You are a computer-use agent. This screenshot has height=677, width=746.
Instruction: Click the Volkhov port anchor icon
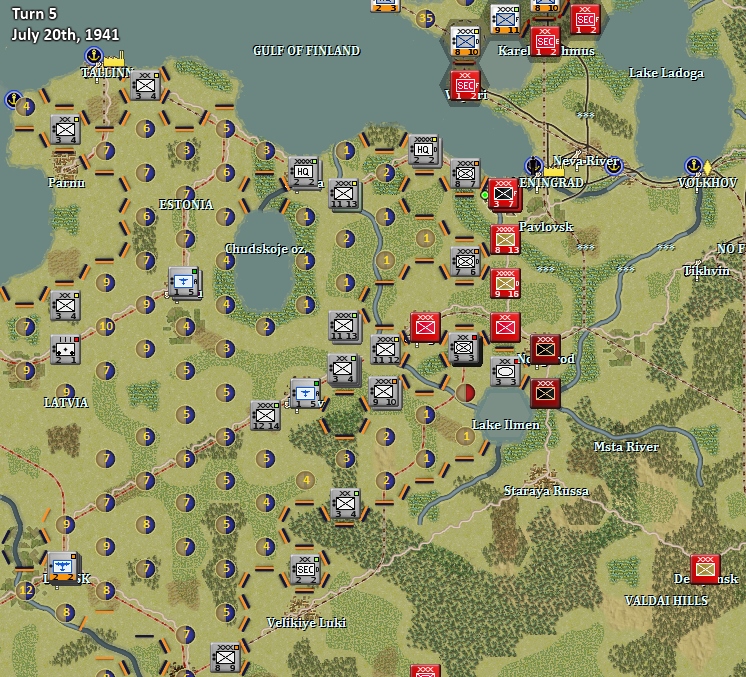point(693,166)
